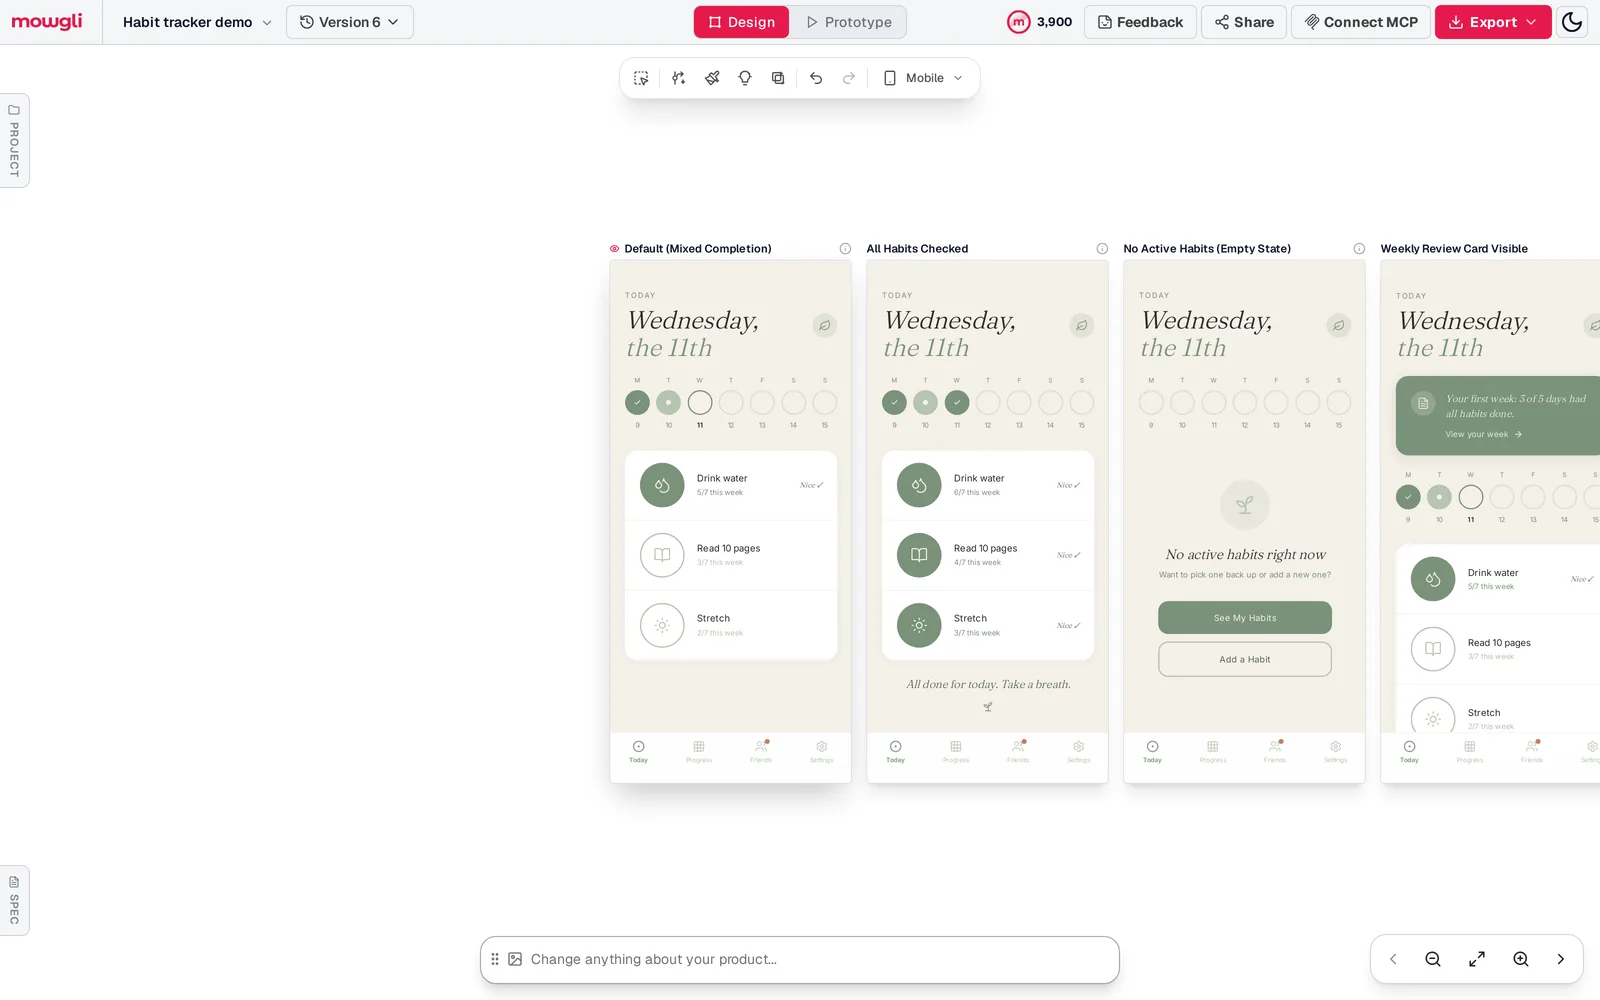Select day 9 circle in Default screen
Image resolution: width=1600 pixels, height=1000 pixels.
point(637,403)
